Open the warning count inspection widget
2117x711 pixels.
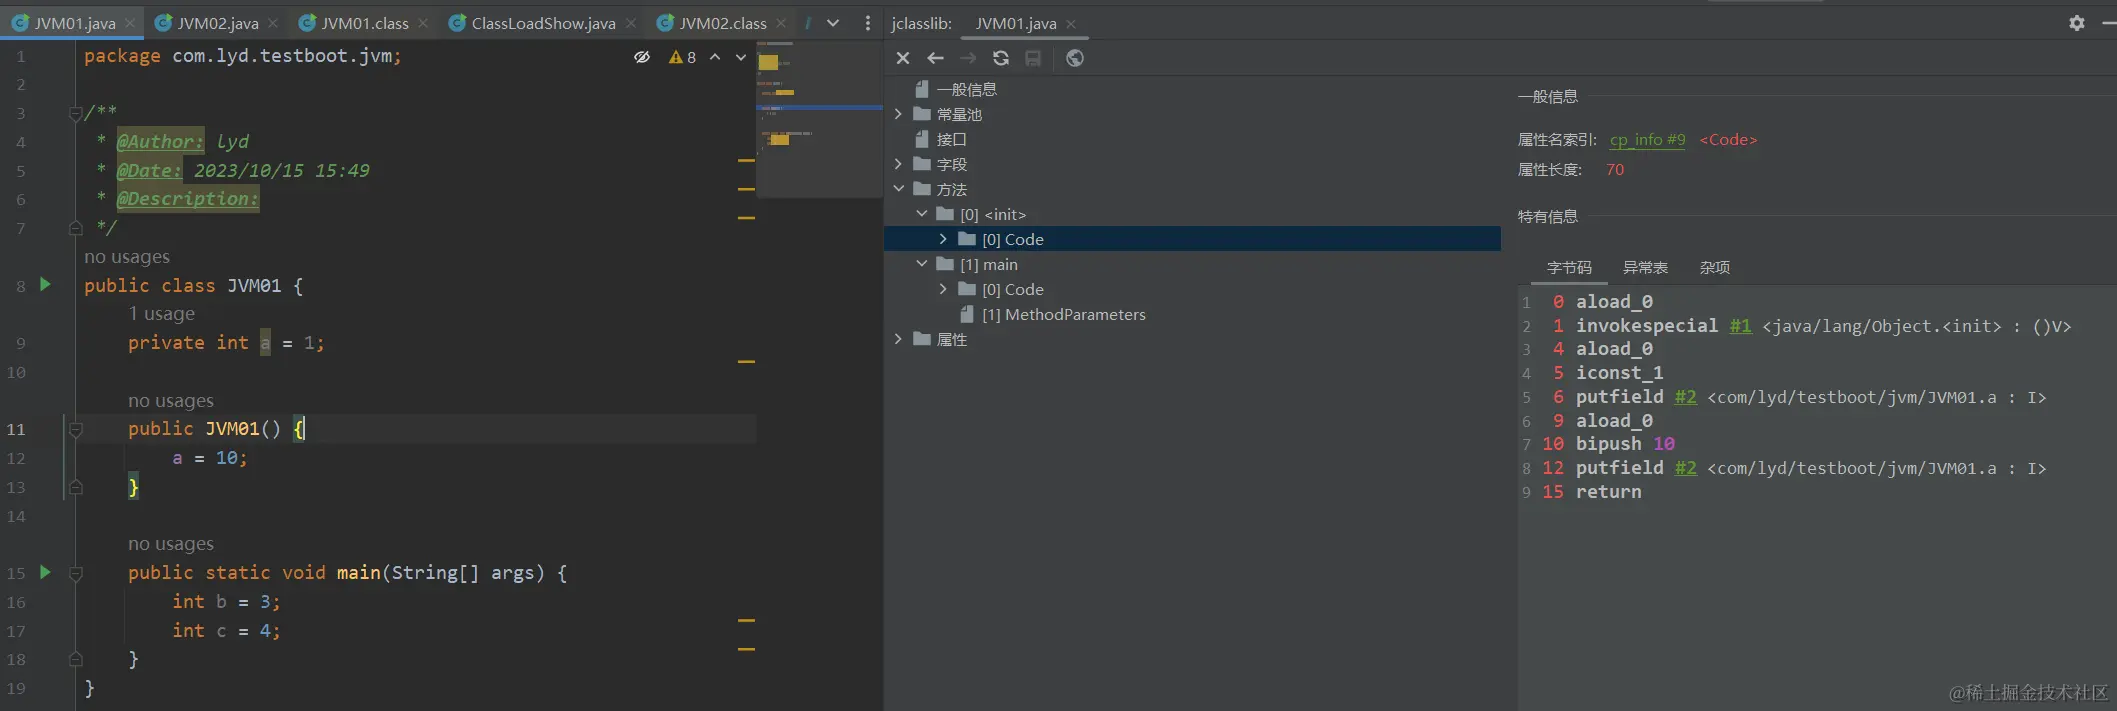pos(683,57)
